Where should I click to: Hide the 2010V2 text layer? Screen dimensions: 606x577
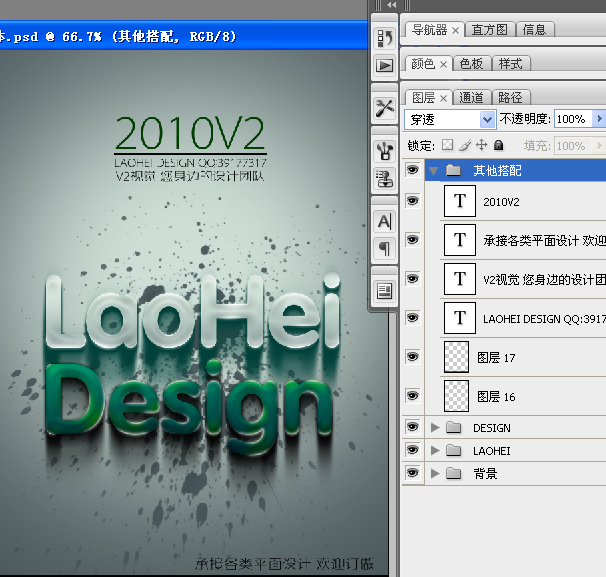tap(412, 201)
